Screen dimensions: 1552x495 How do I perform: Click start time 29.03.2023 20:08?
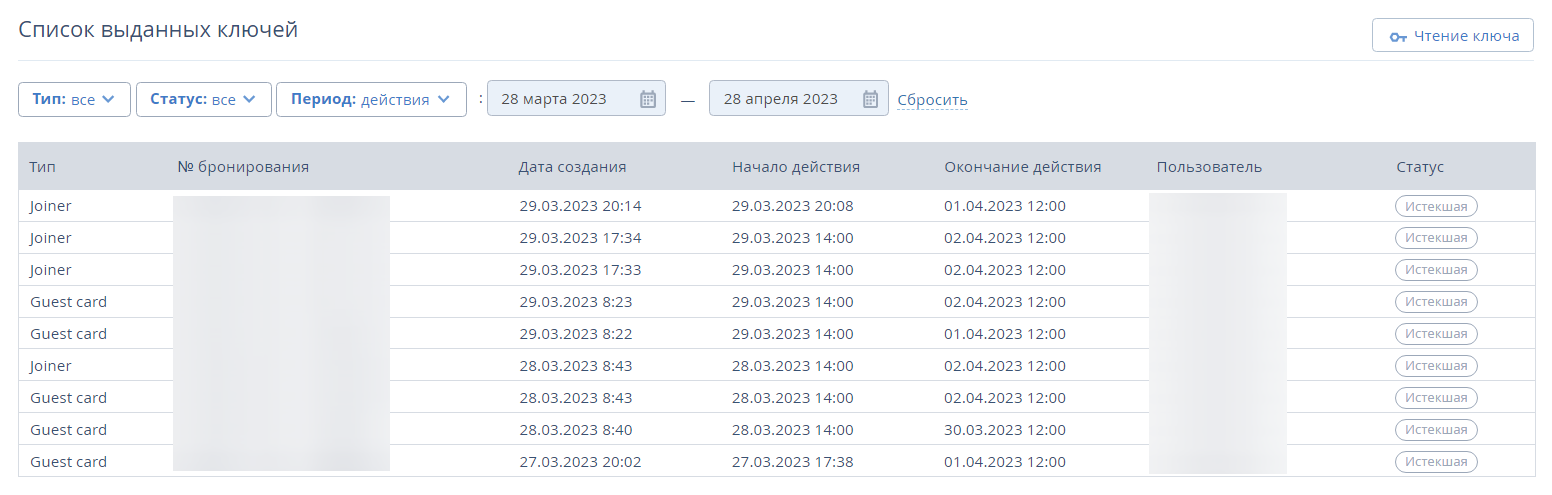coord(793,206)
